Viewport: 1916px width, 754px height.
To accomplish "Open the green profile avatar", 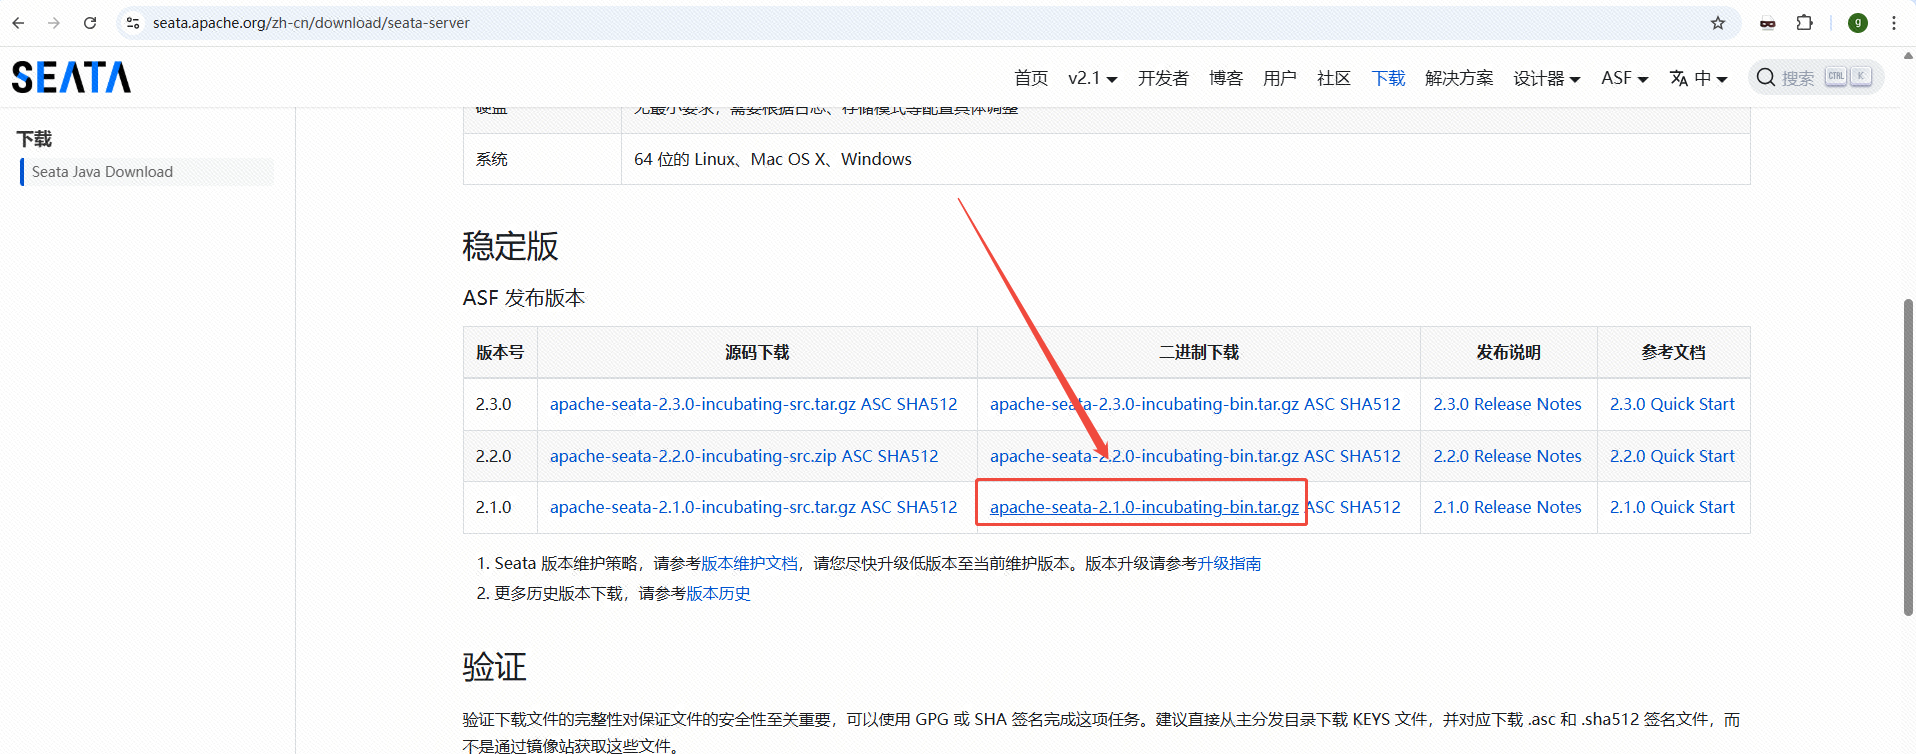I will click(1858, 23).
